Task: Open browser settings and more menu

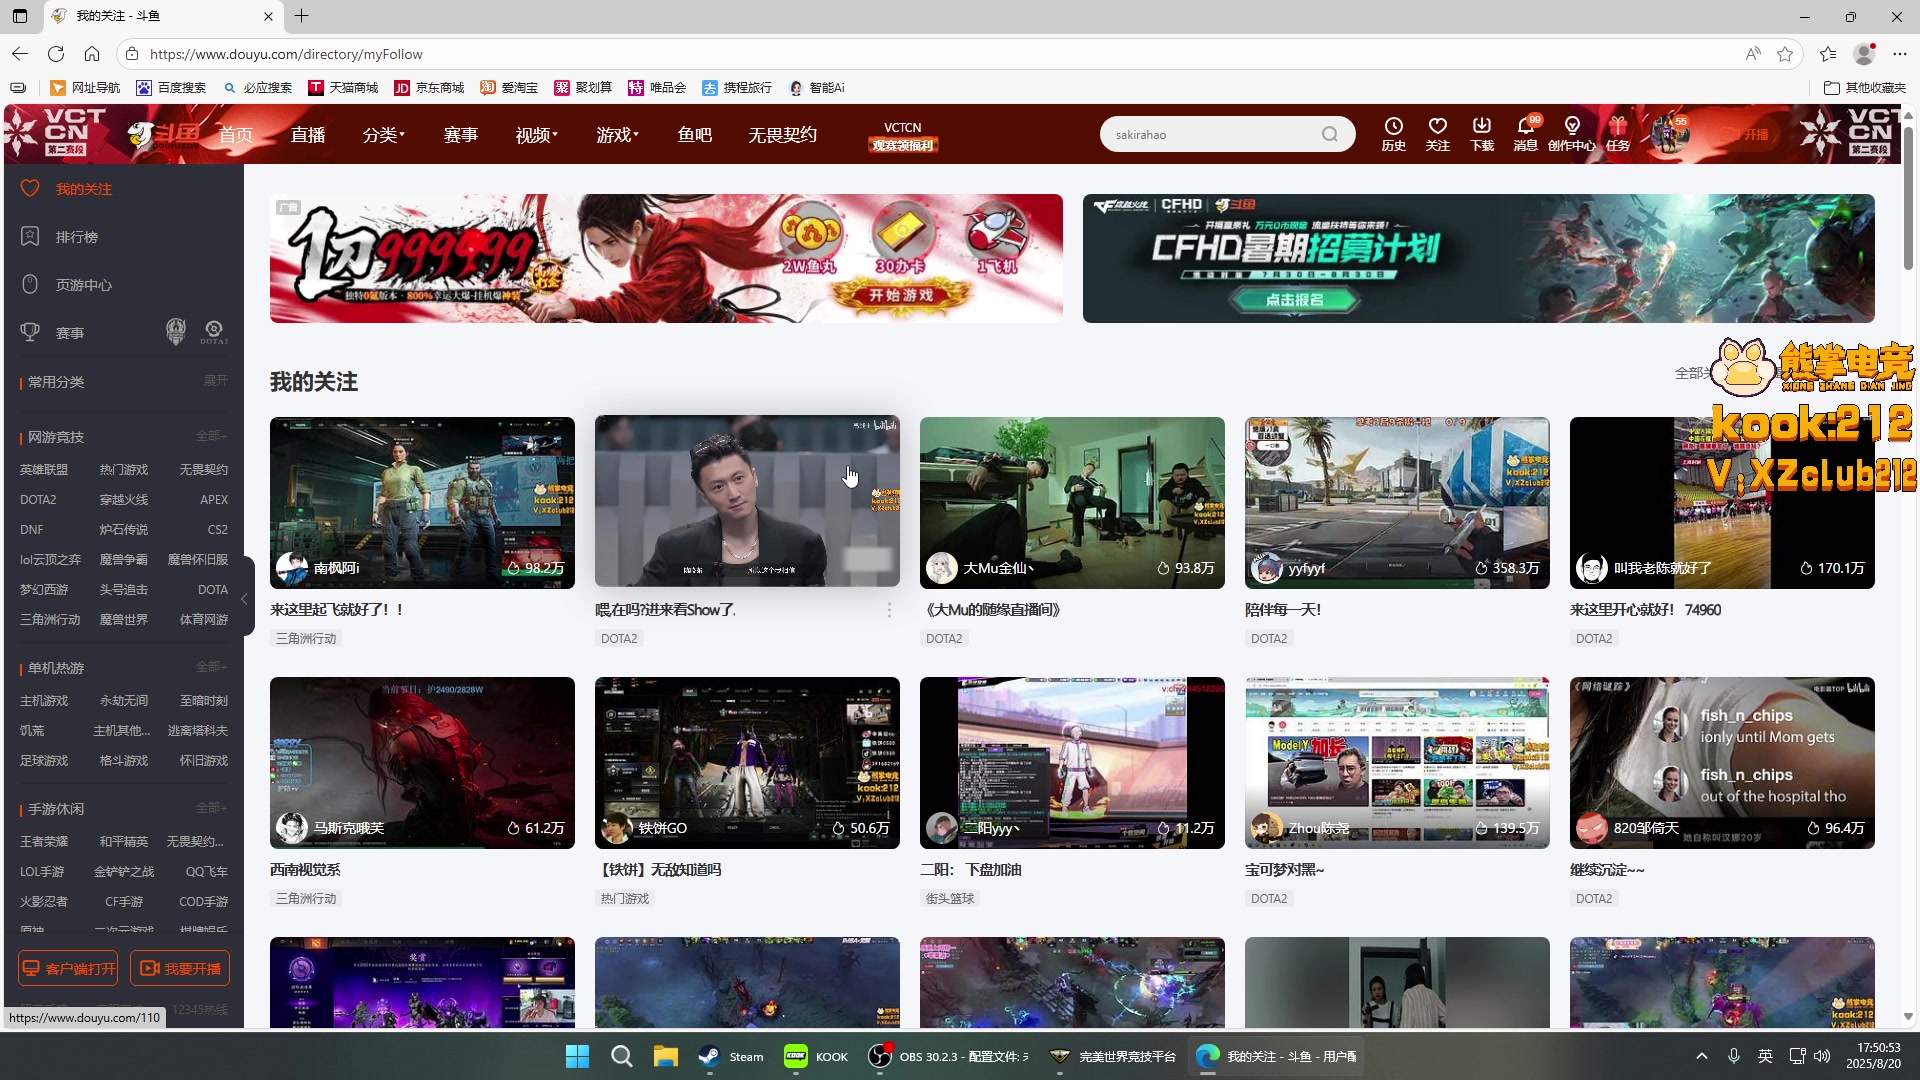Action: pos(1900,54)
